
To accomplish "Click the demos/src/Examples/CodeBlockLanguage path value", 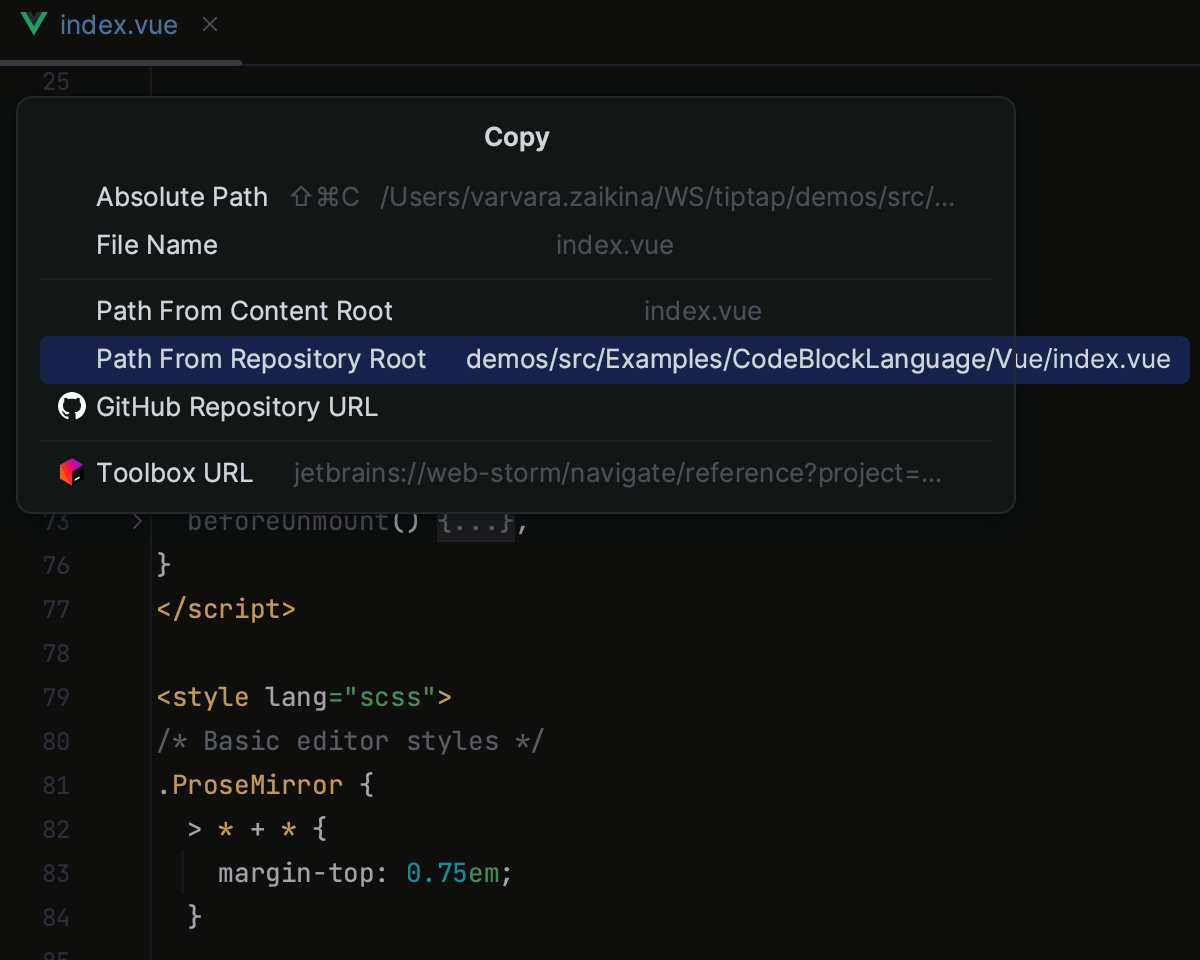I will click(822, 359).
